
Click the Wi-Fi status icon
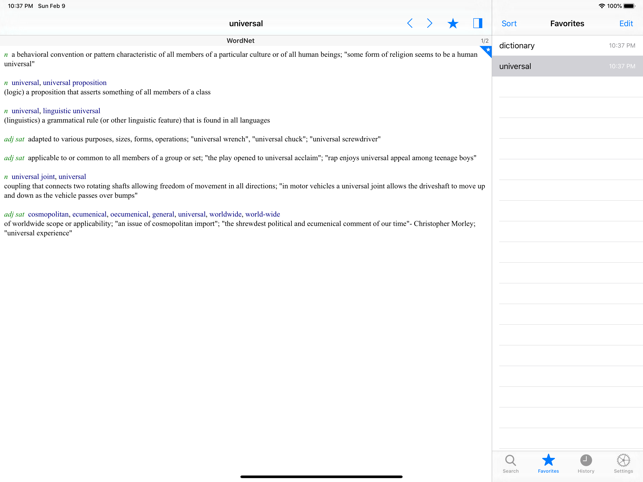602,6
